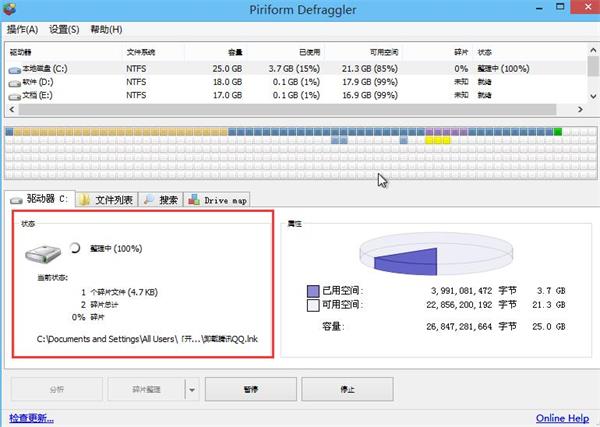600x427 pixels.
Task: Select the 文档 (E:) row
Action: (x=296, y=95)
